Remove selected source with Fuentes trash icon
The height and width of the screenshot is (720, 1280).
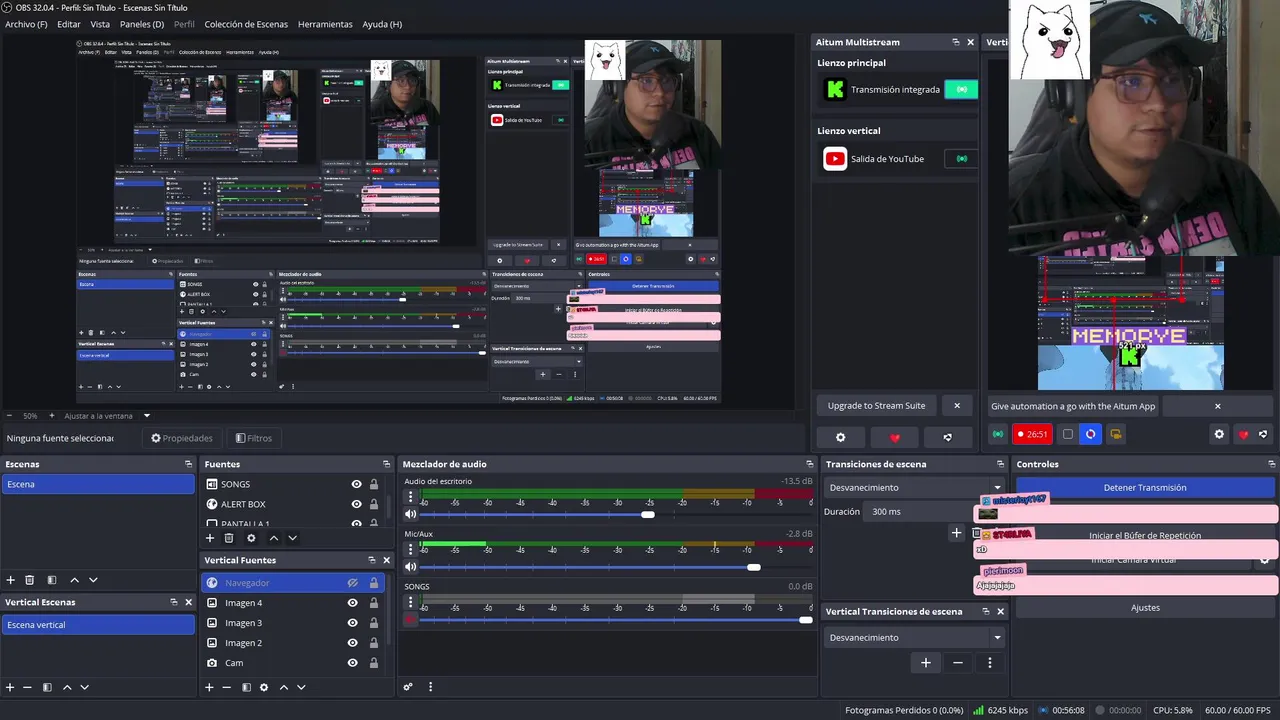(229, 538)
